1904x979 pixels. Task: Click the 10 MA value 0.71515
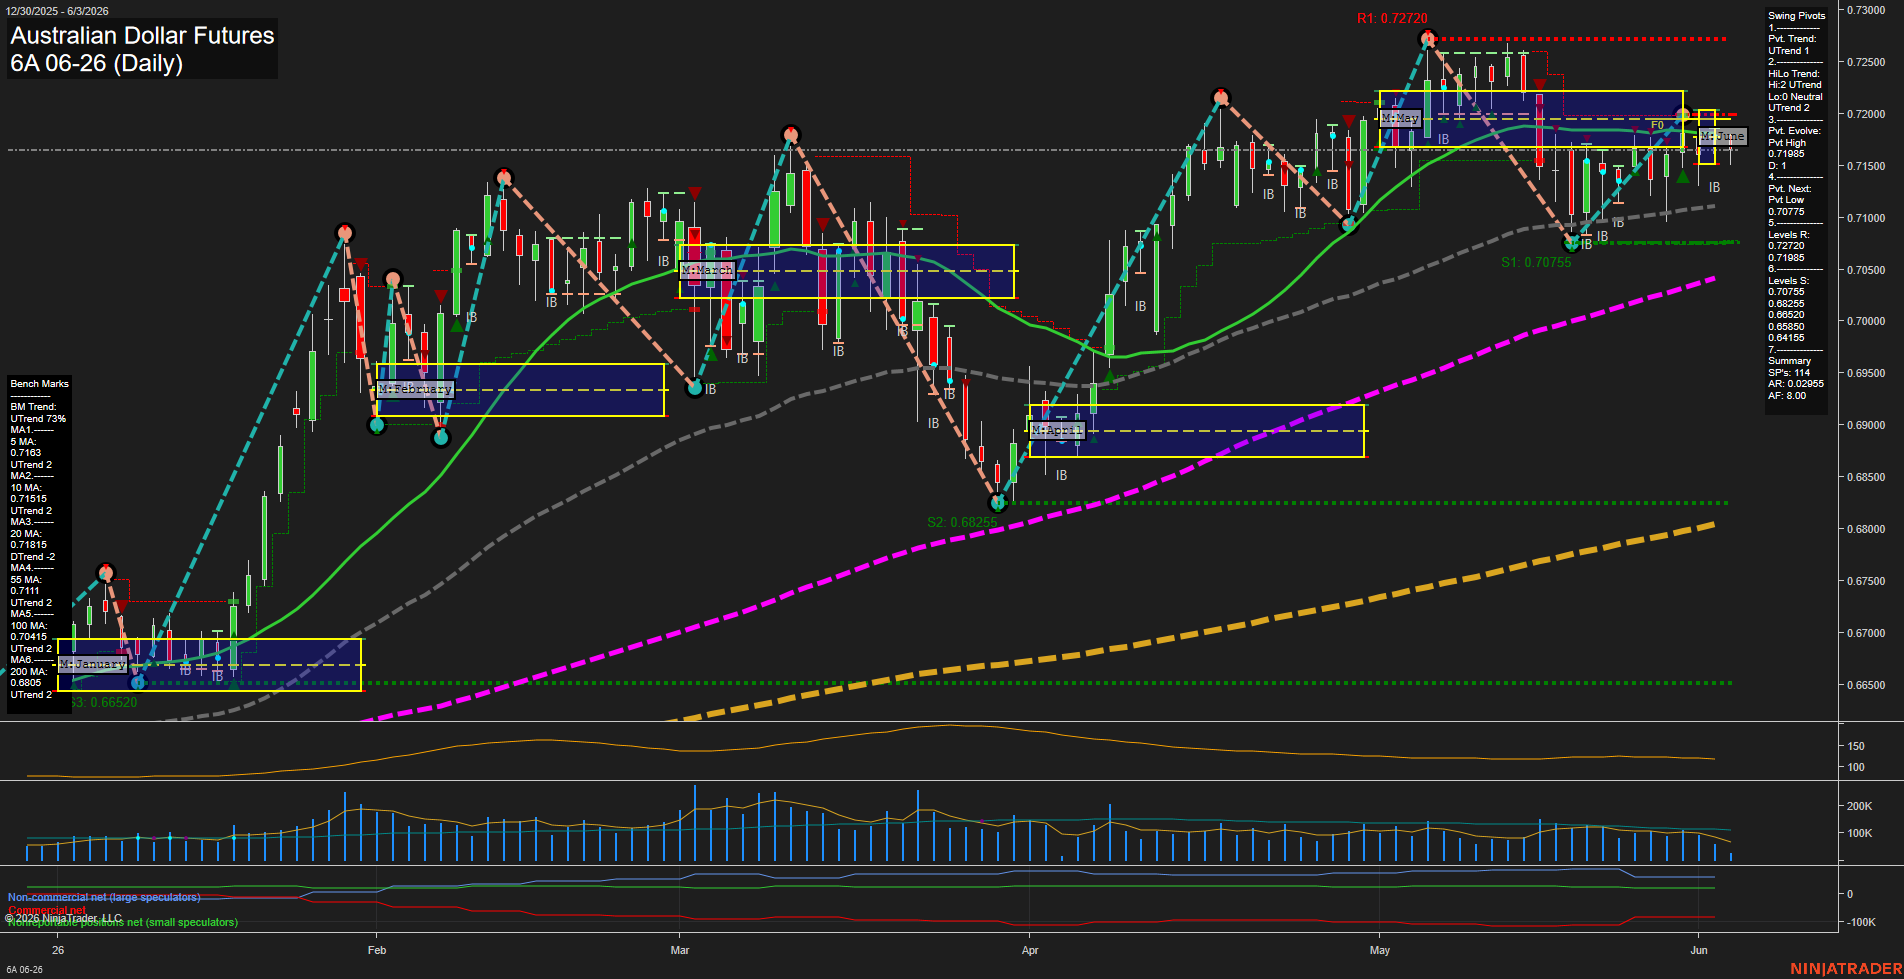(x=28, y=499)
